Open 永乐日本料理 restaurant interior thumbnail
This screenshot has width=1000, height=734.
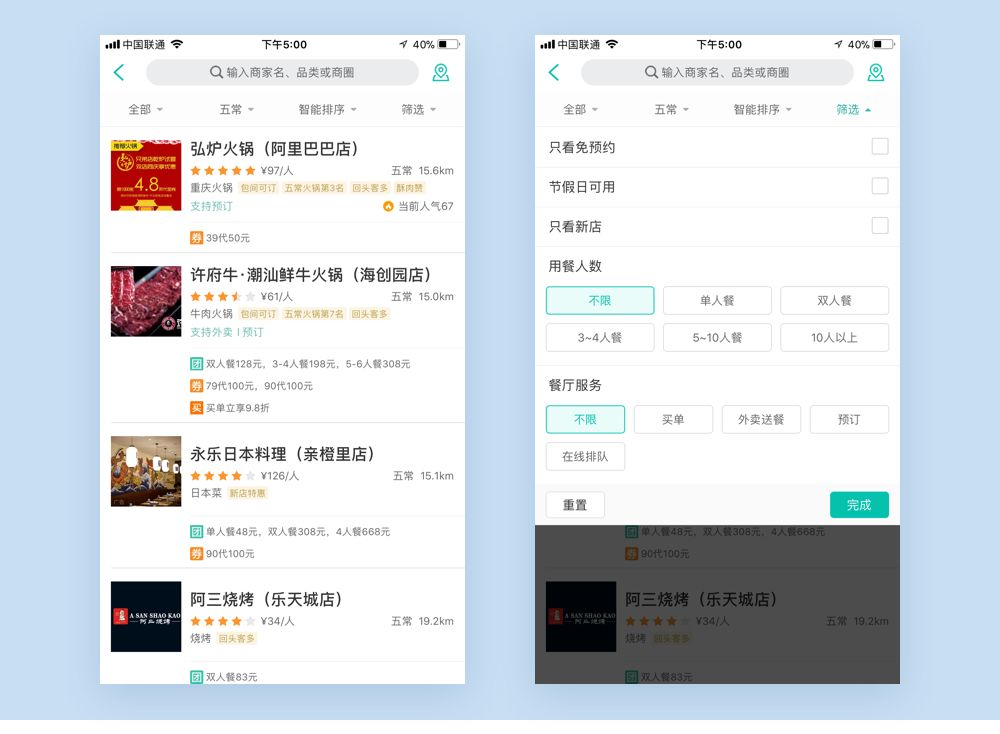pyautogui.click(x=146, y=471)
